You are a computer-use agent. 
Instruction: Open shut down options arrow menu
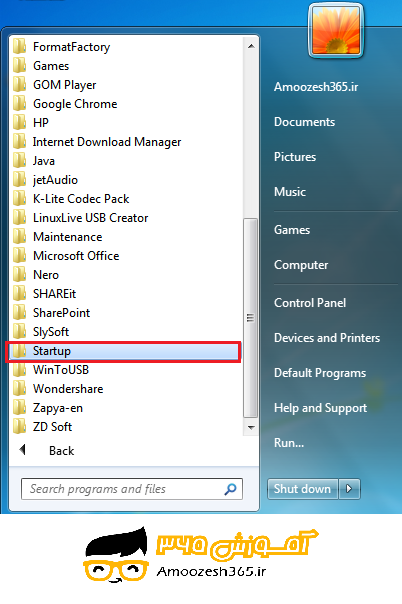(x=349, y=489)
